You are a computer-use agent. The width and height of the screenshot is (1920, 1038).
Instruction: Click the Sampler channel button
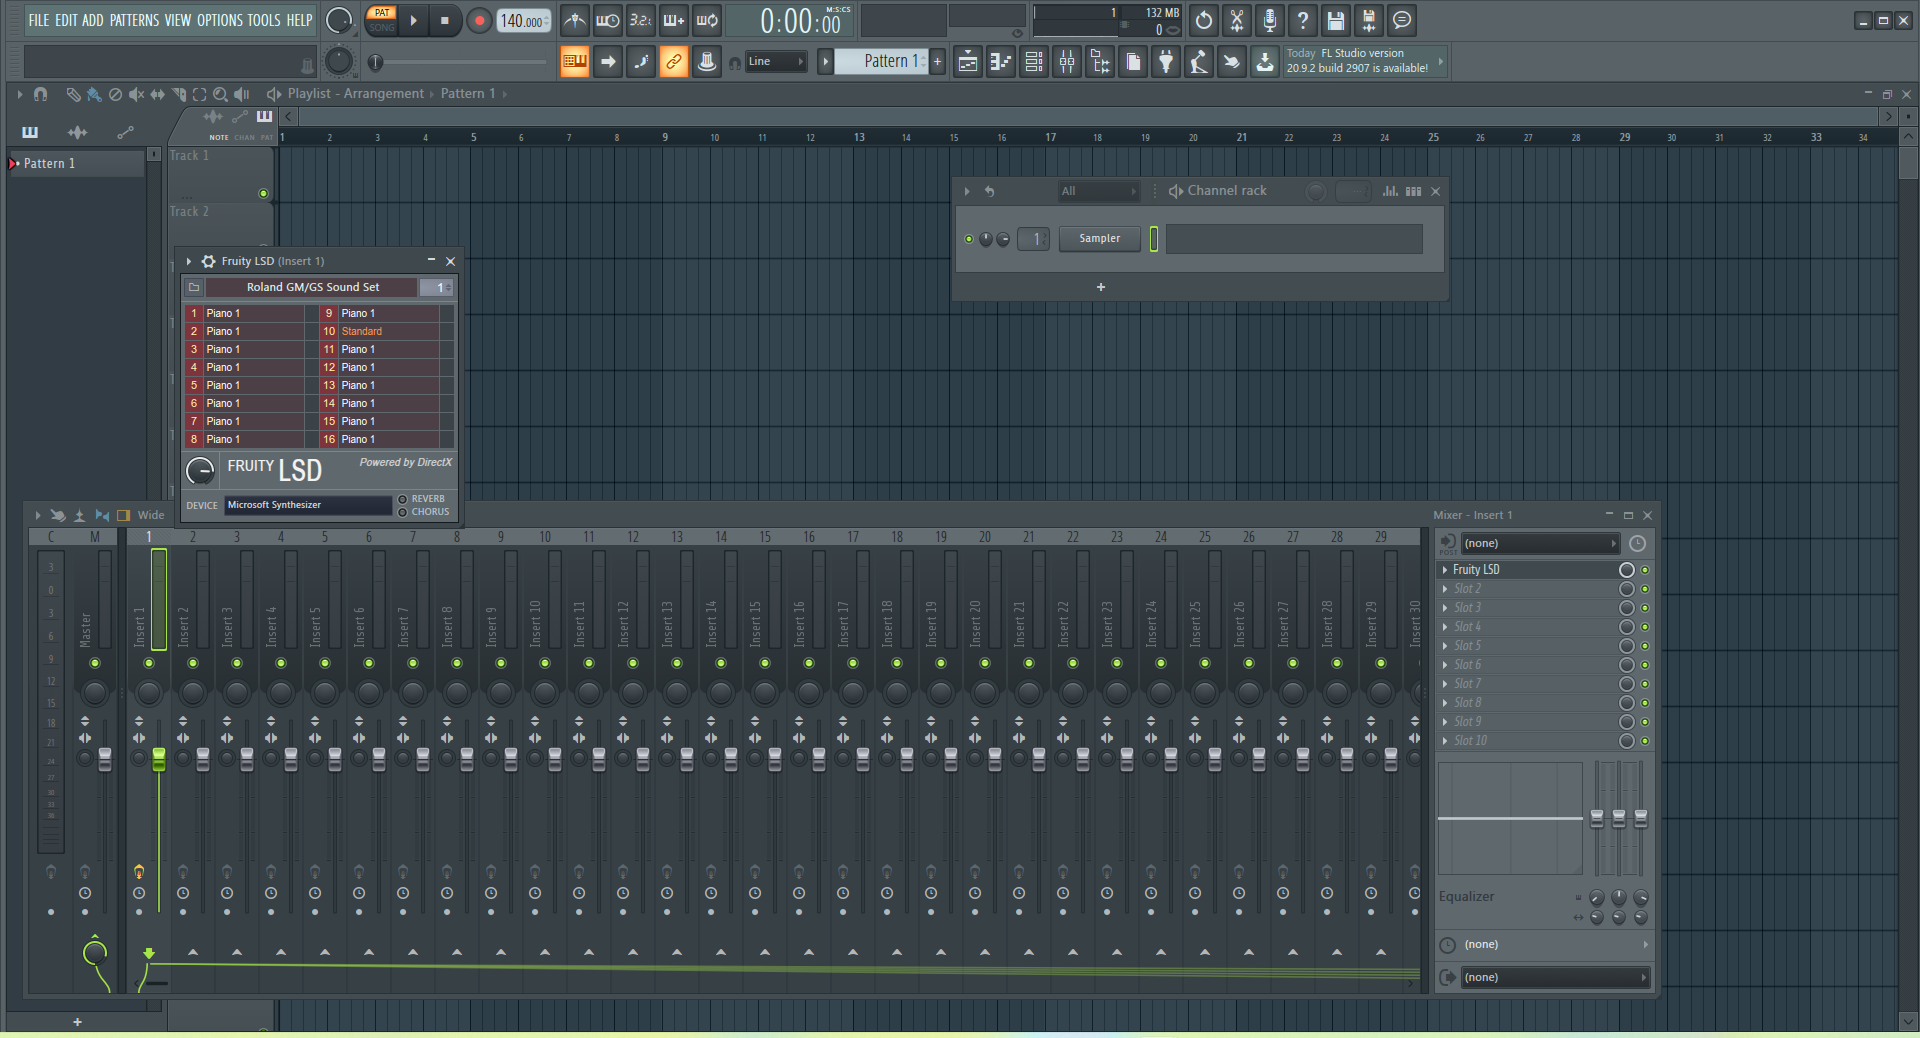coord(1099,239)
